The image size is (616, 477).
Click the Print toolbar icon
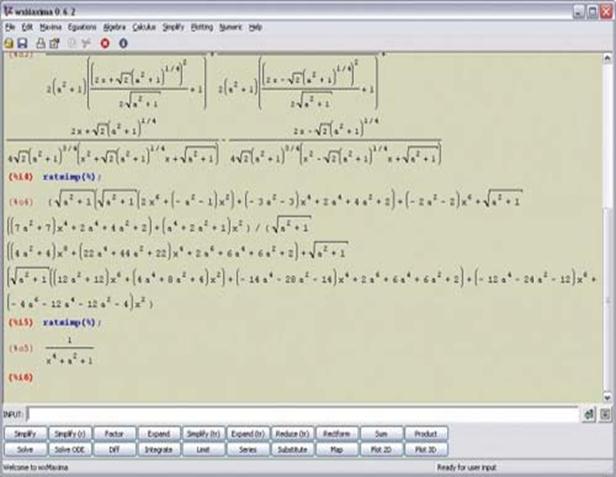pos(40,43)
